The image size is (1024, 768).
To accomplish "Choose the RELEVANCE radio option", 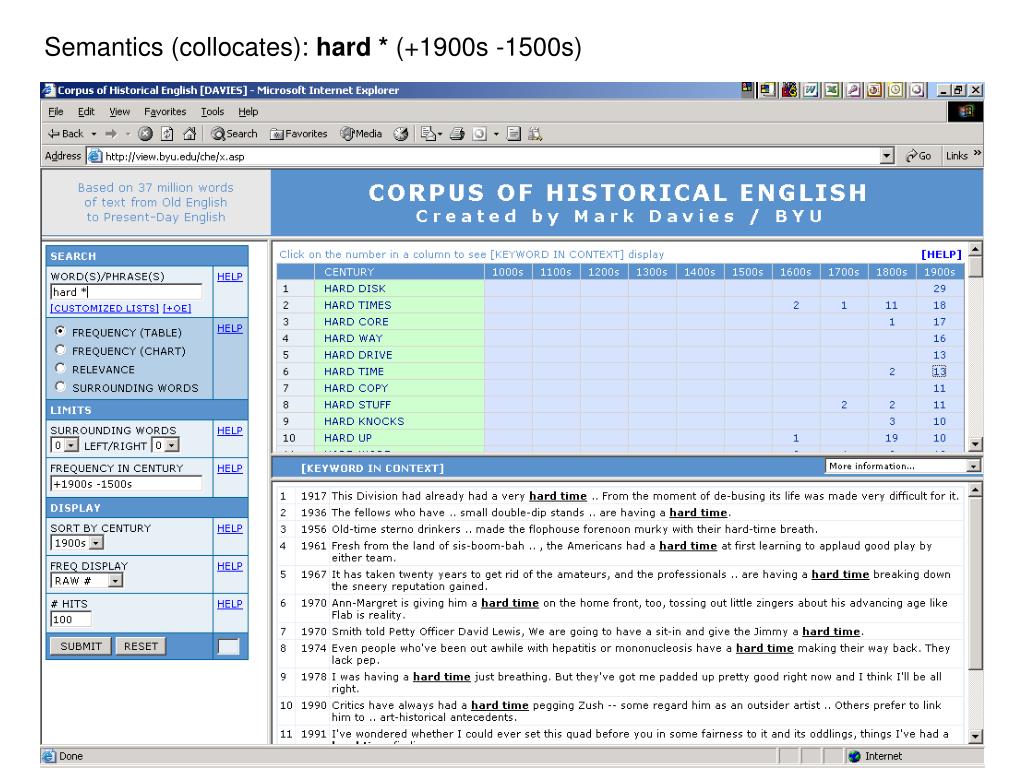I will (61, 368).
